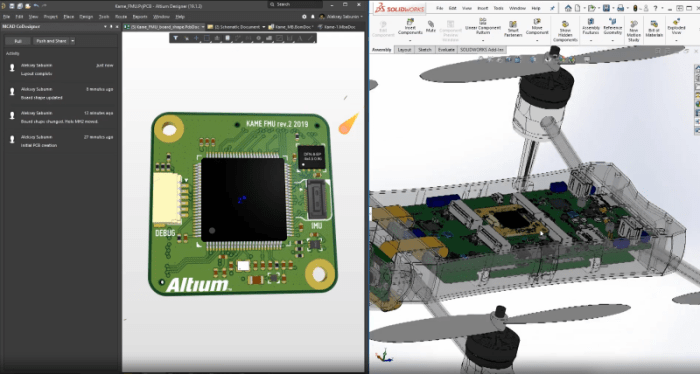Click the plus-shaped Move tool in active bar
The height and width of the screenshot is (374, 700).
click(x=196, y=38)
